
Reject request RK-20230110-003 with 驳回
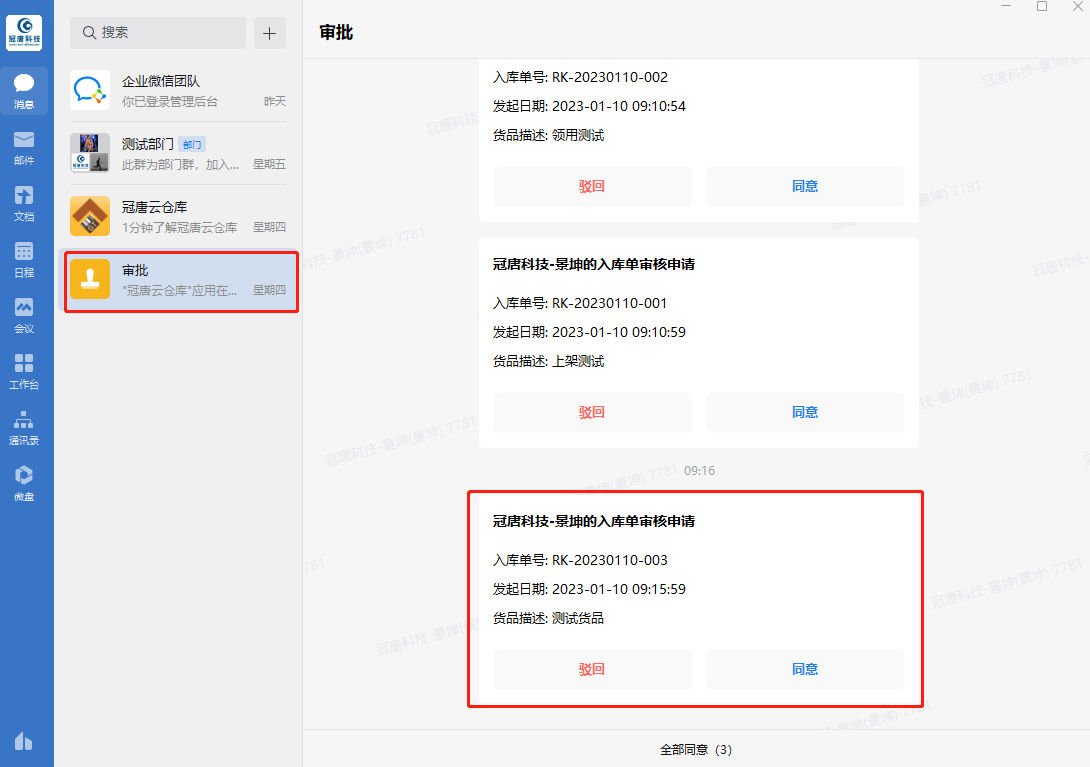coord(592,670)
